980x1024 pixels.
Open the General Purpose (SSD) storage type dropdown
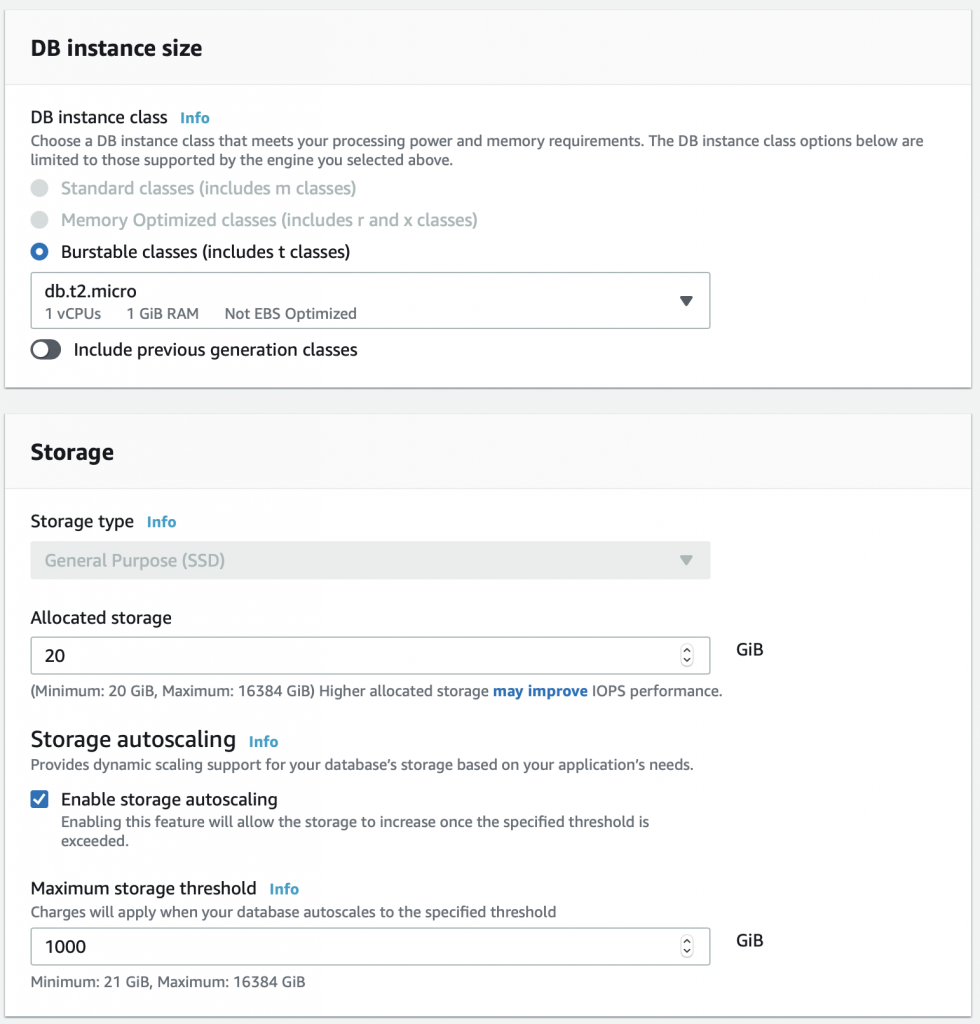[370, 560]
